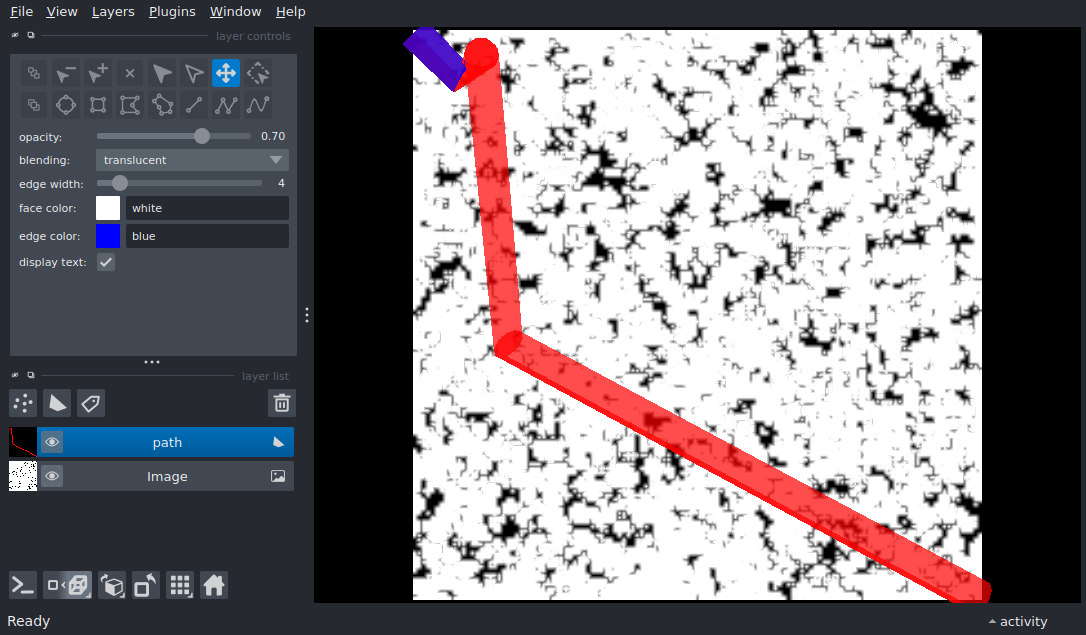The width and height of the screenshot is (1086, 635).
Task: Expand the activity panel in status bar
Action: [1018, 621]
